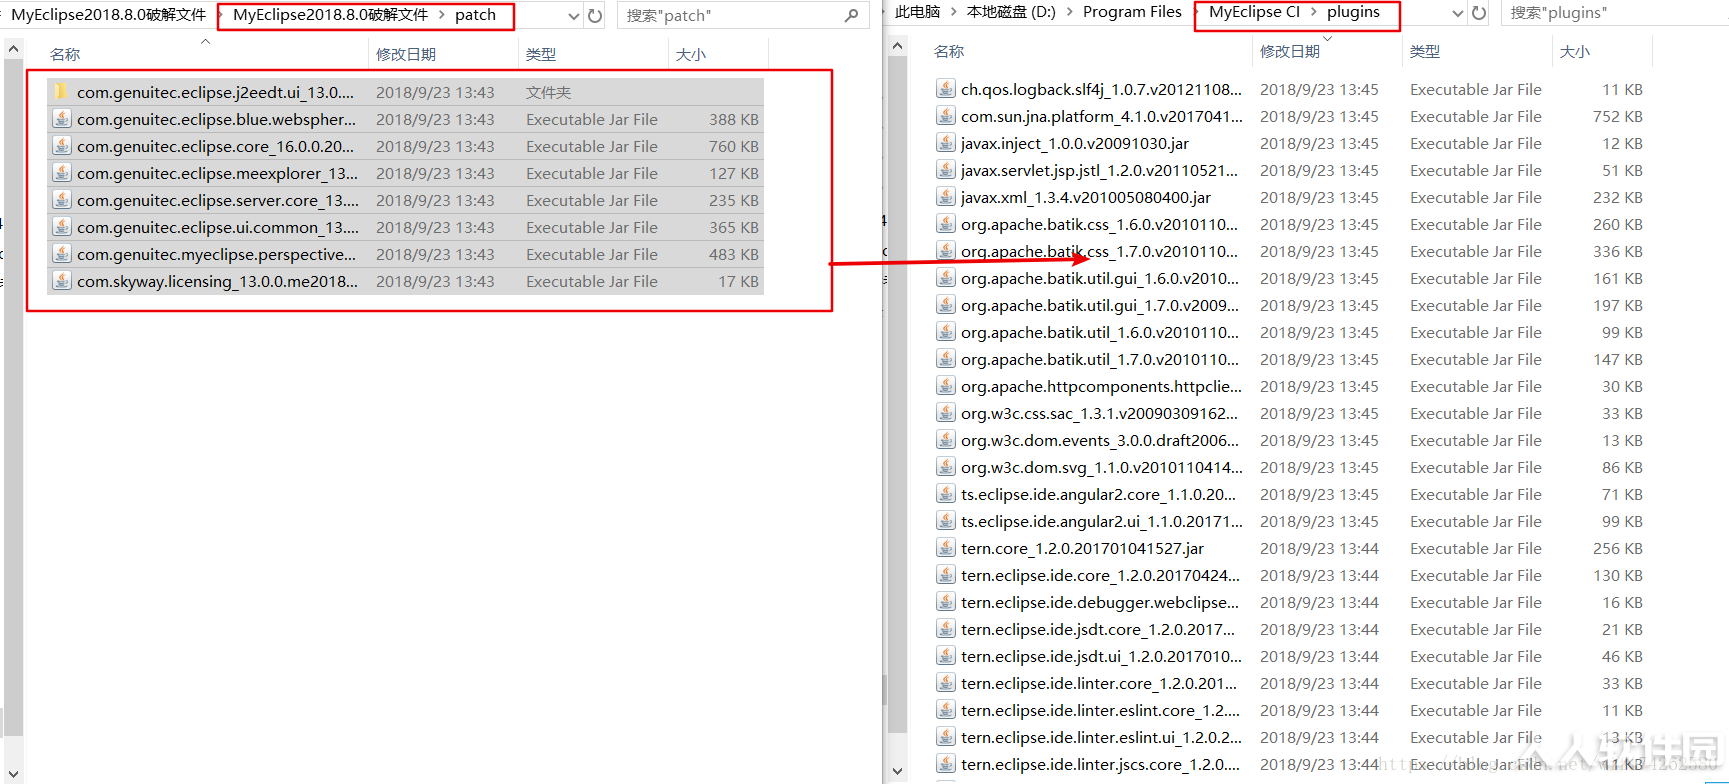Click jar icon of com.genuitec.eclipse.server.core
This screenshot has height=784, width=1729.
pos(62,200)
